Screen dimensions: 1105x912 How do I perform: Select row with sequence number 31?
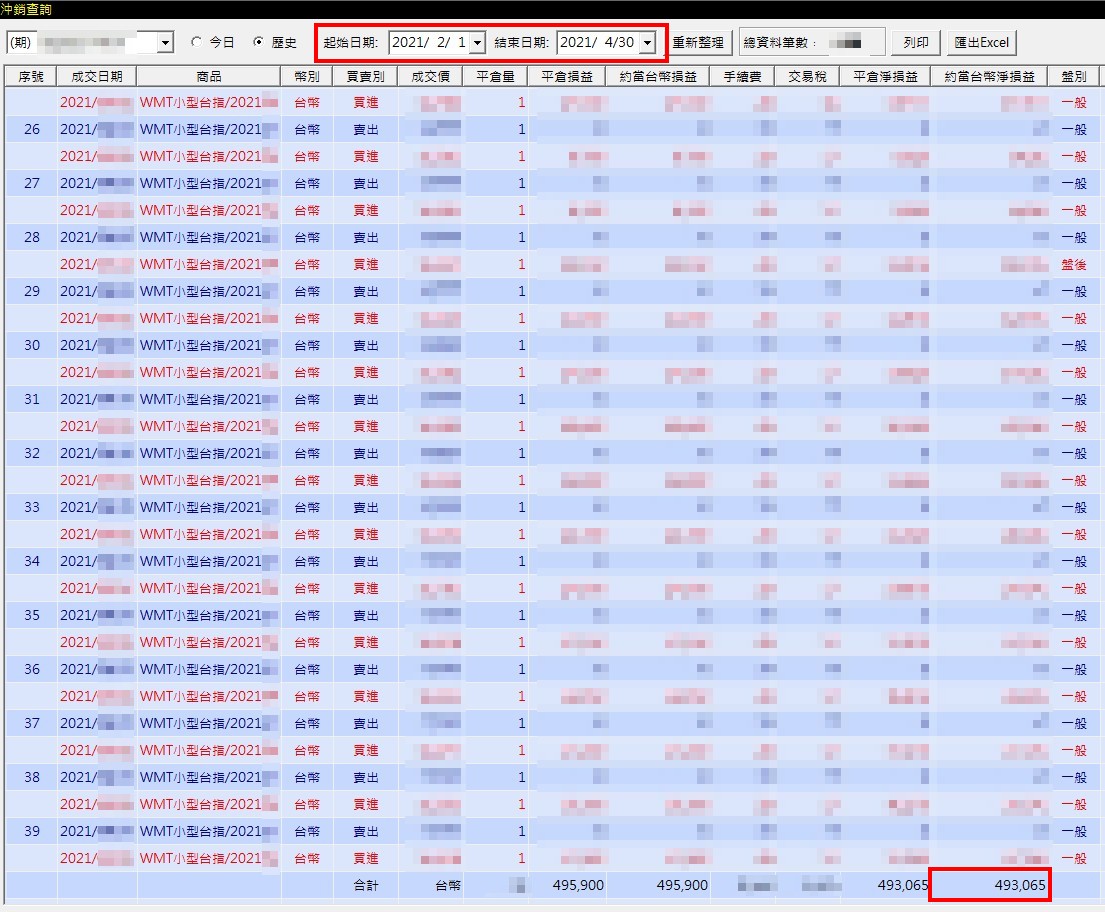pyautogui.click(x=552, y=399)
